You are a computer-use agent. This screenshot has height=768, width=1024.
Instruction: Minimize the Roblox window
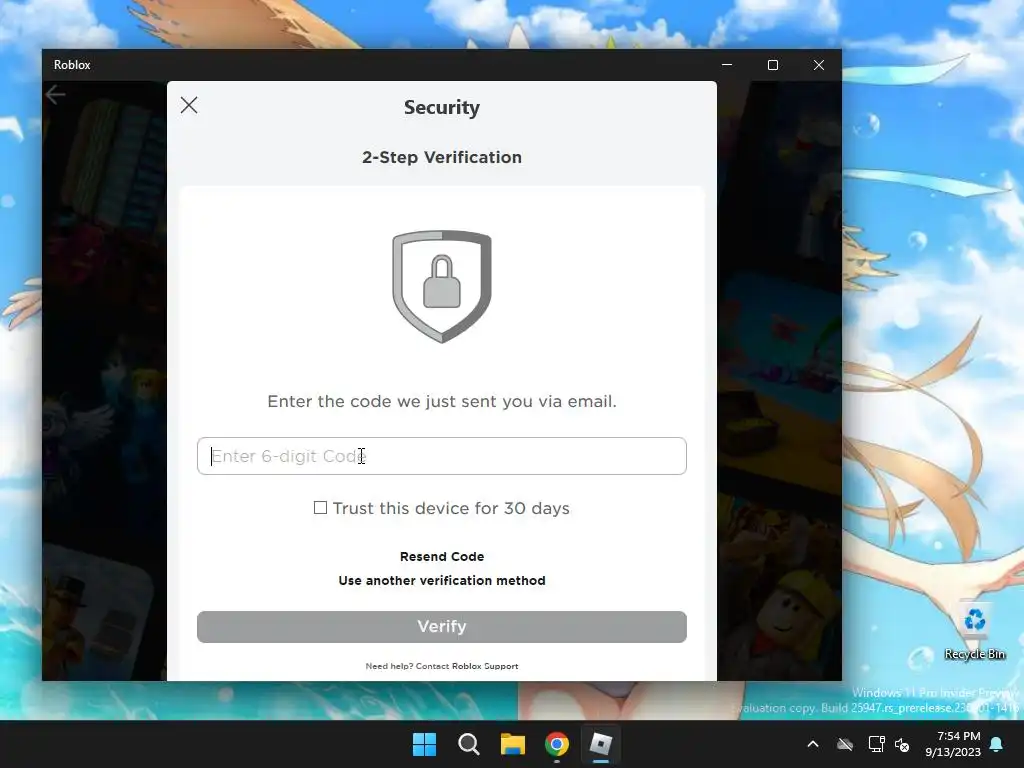coord(727,65)
